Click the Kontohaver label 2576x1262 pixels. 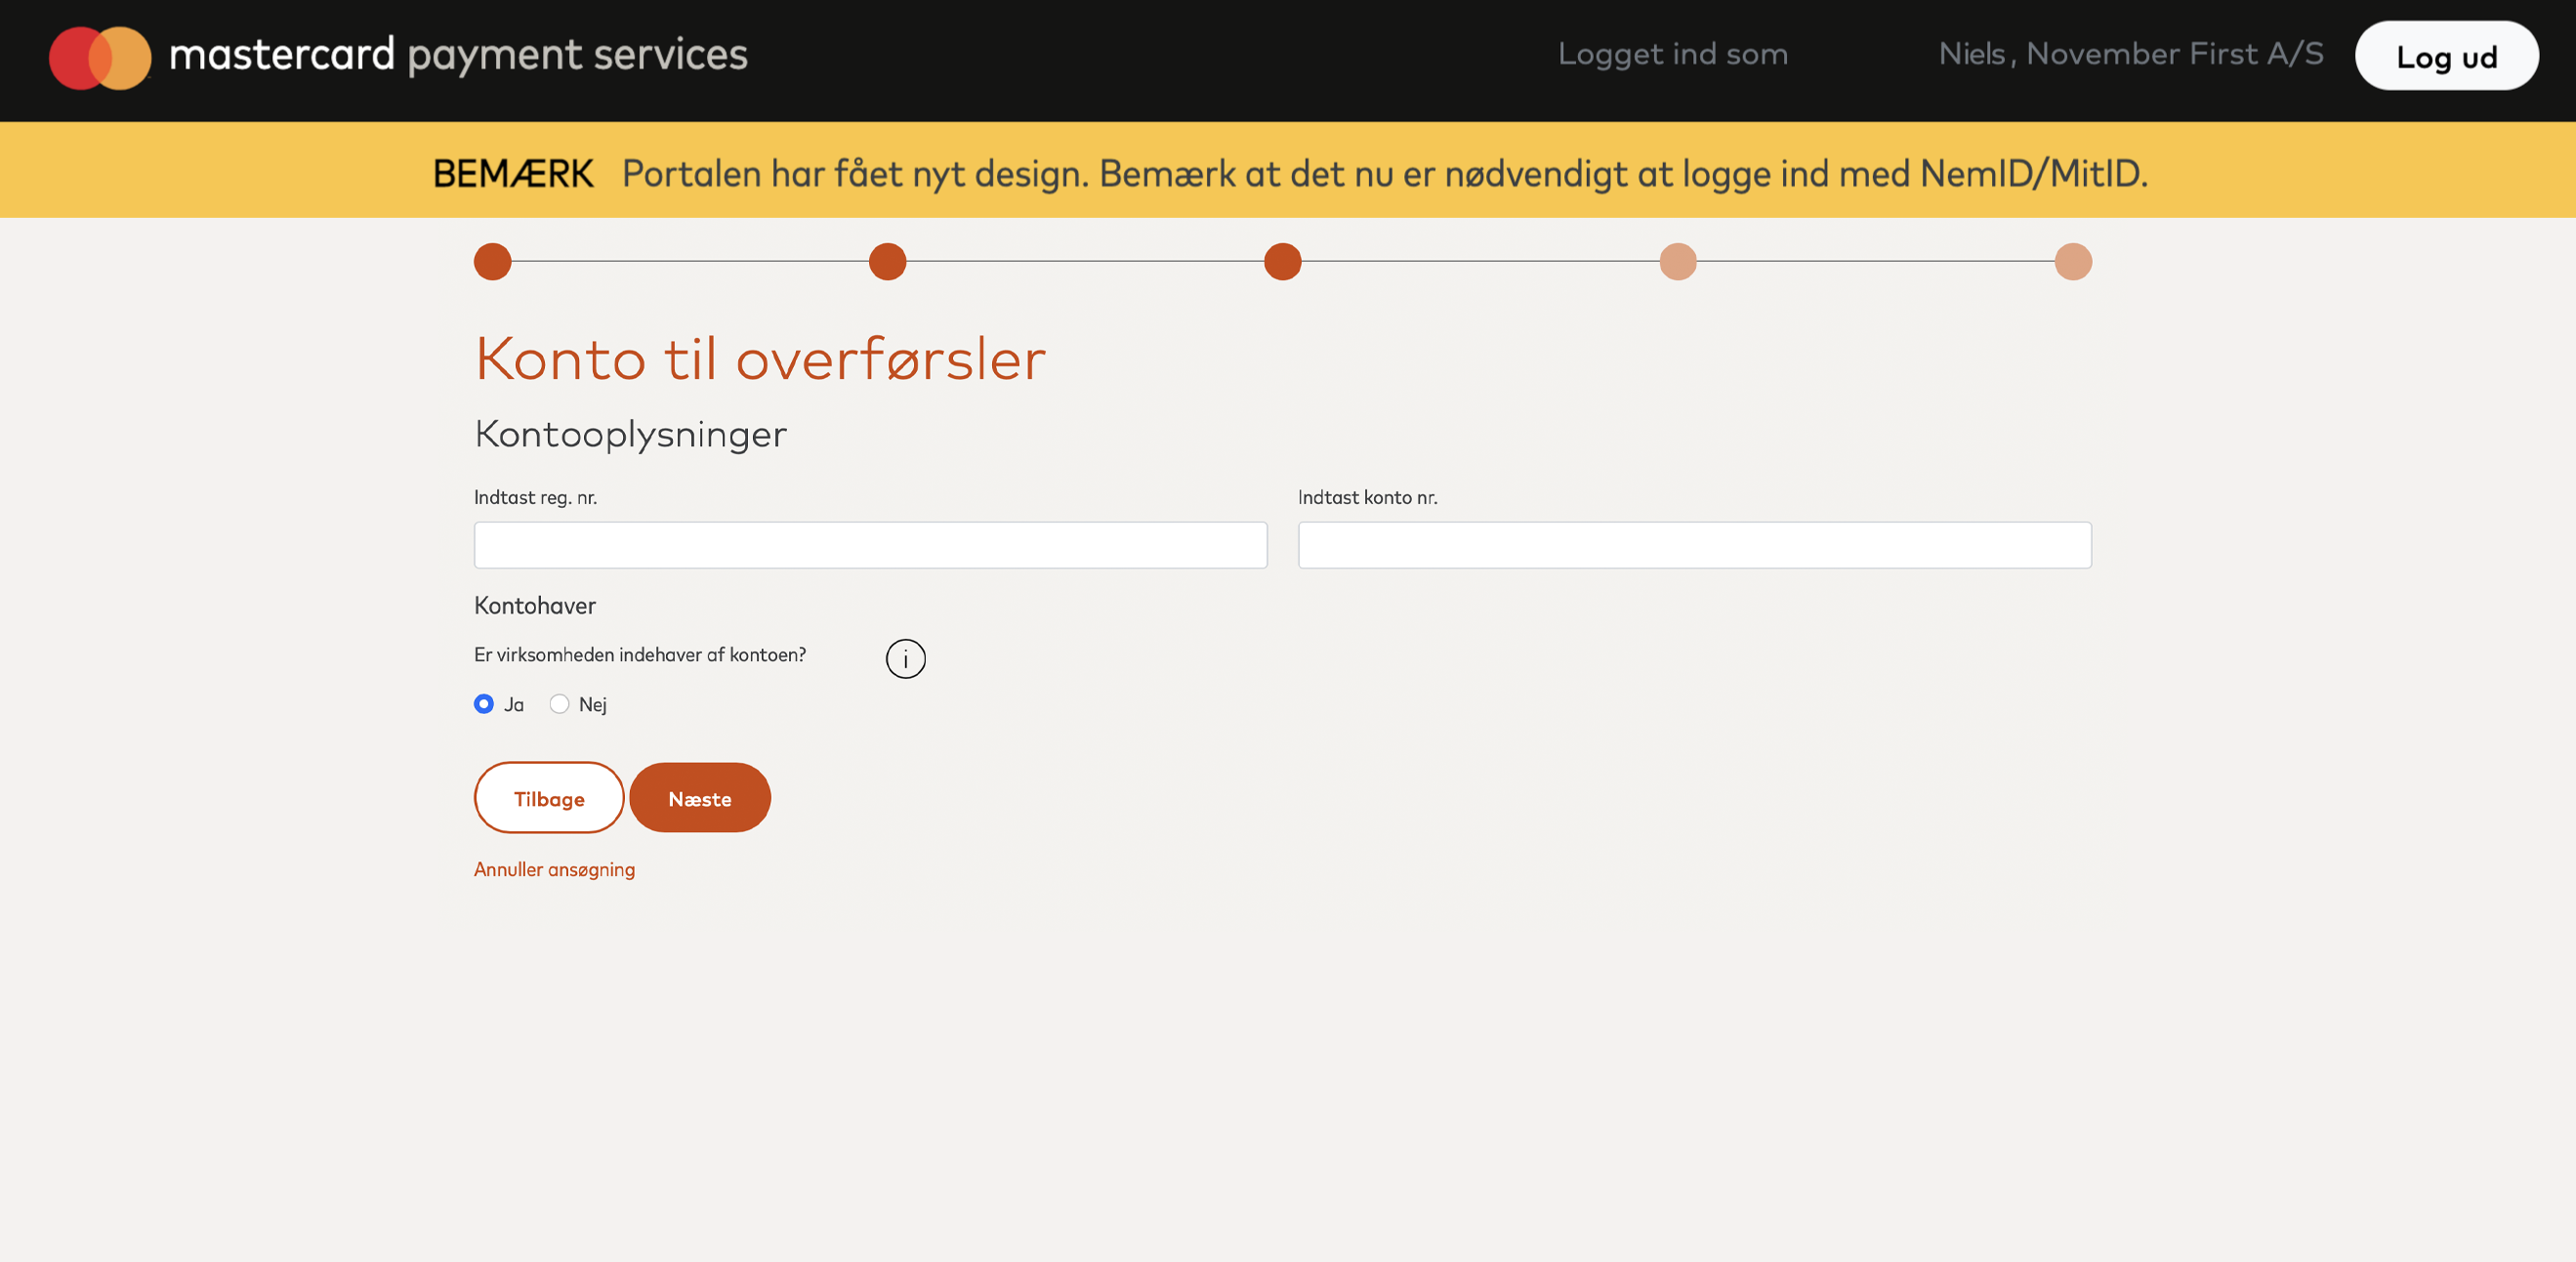[535, 606]
